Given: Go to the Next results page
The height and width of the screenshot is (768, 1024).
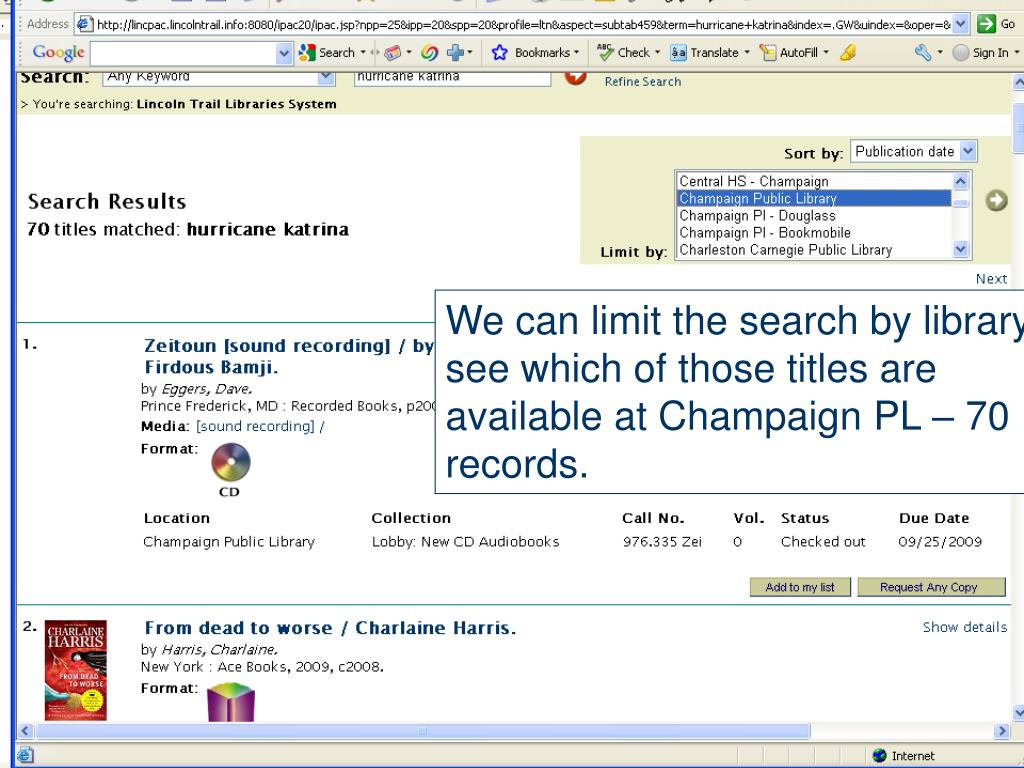Looking at the screenshot, I should tap(991, 279).
